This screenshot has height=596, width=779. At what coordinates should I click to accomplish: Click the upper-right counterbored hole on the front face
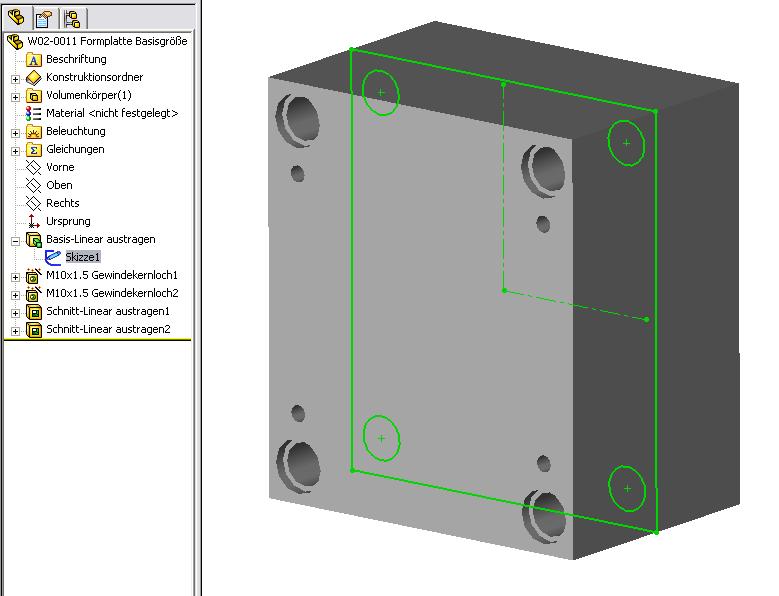pos(545,171)
